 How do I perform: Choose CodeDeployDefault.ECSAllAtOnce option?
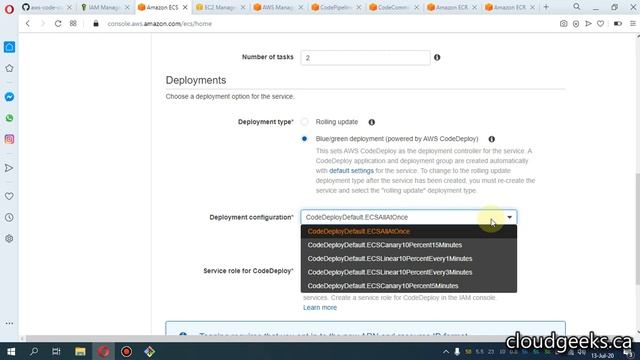[x=409, y=231]
